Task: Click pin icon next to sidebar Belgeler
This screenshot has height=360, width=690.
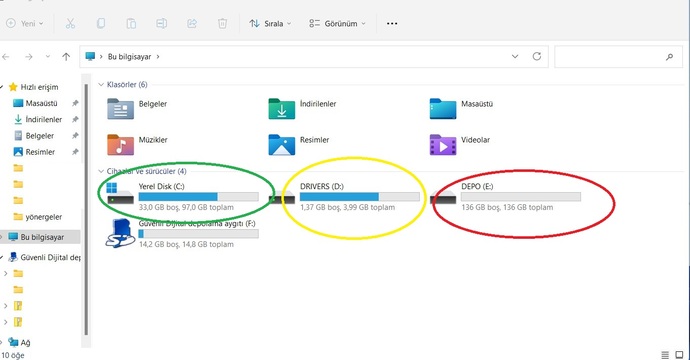Action: 75,136
